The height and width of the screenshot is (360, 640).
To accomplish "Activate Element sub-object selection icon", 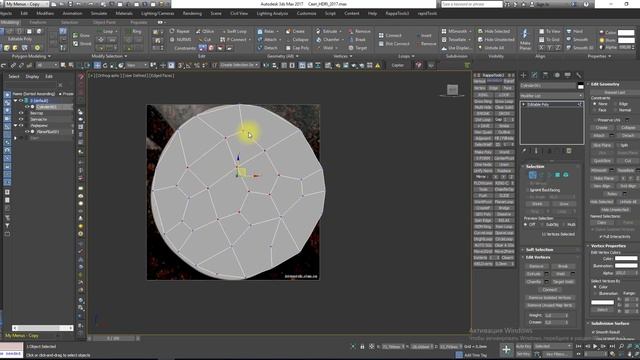I will (566, 175).
